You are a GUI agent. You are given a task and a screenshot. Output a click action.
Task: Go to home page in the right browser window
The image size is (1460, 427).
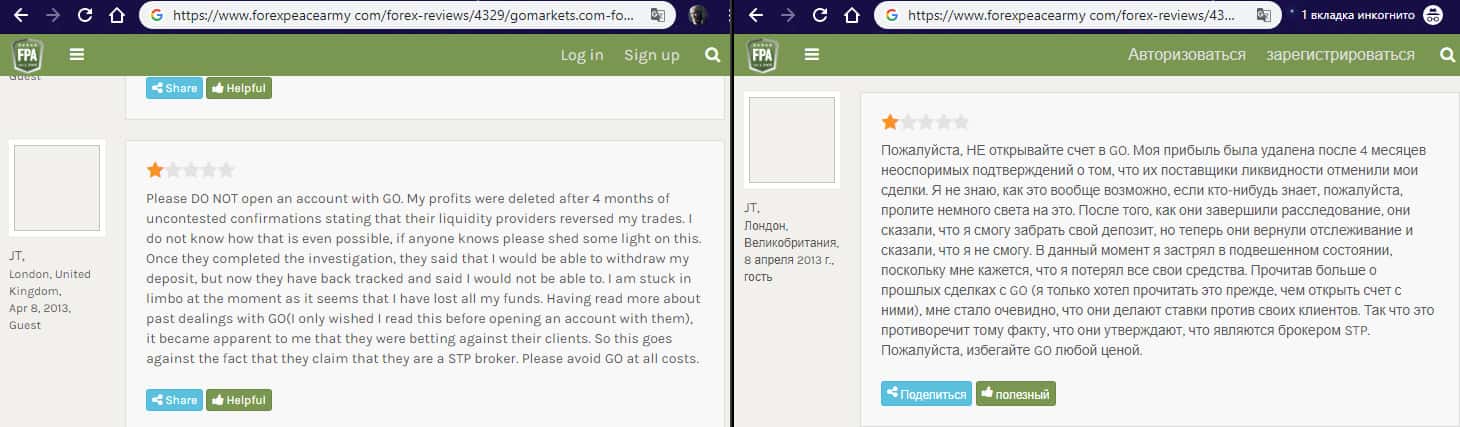pyautogui.click(x=851, y=16)
